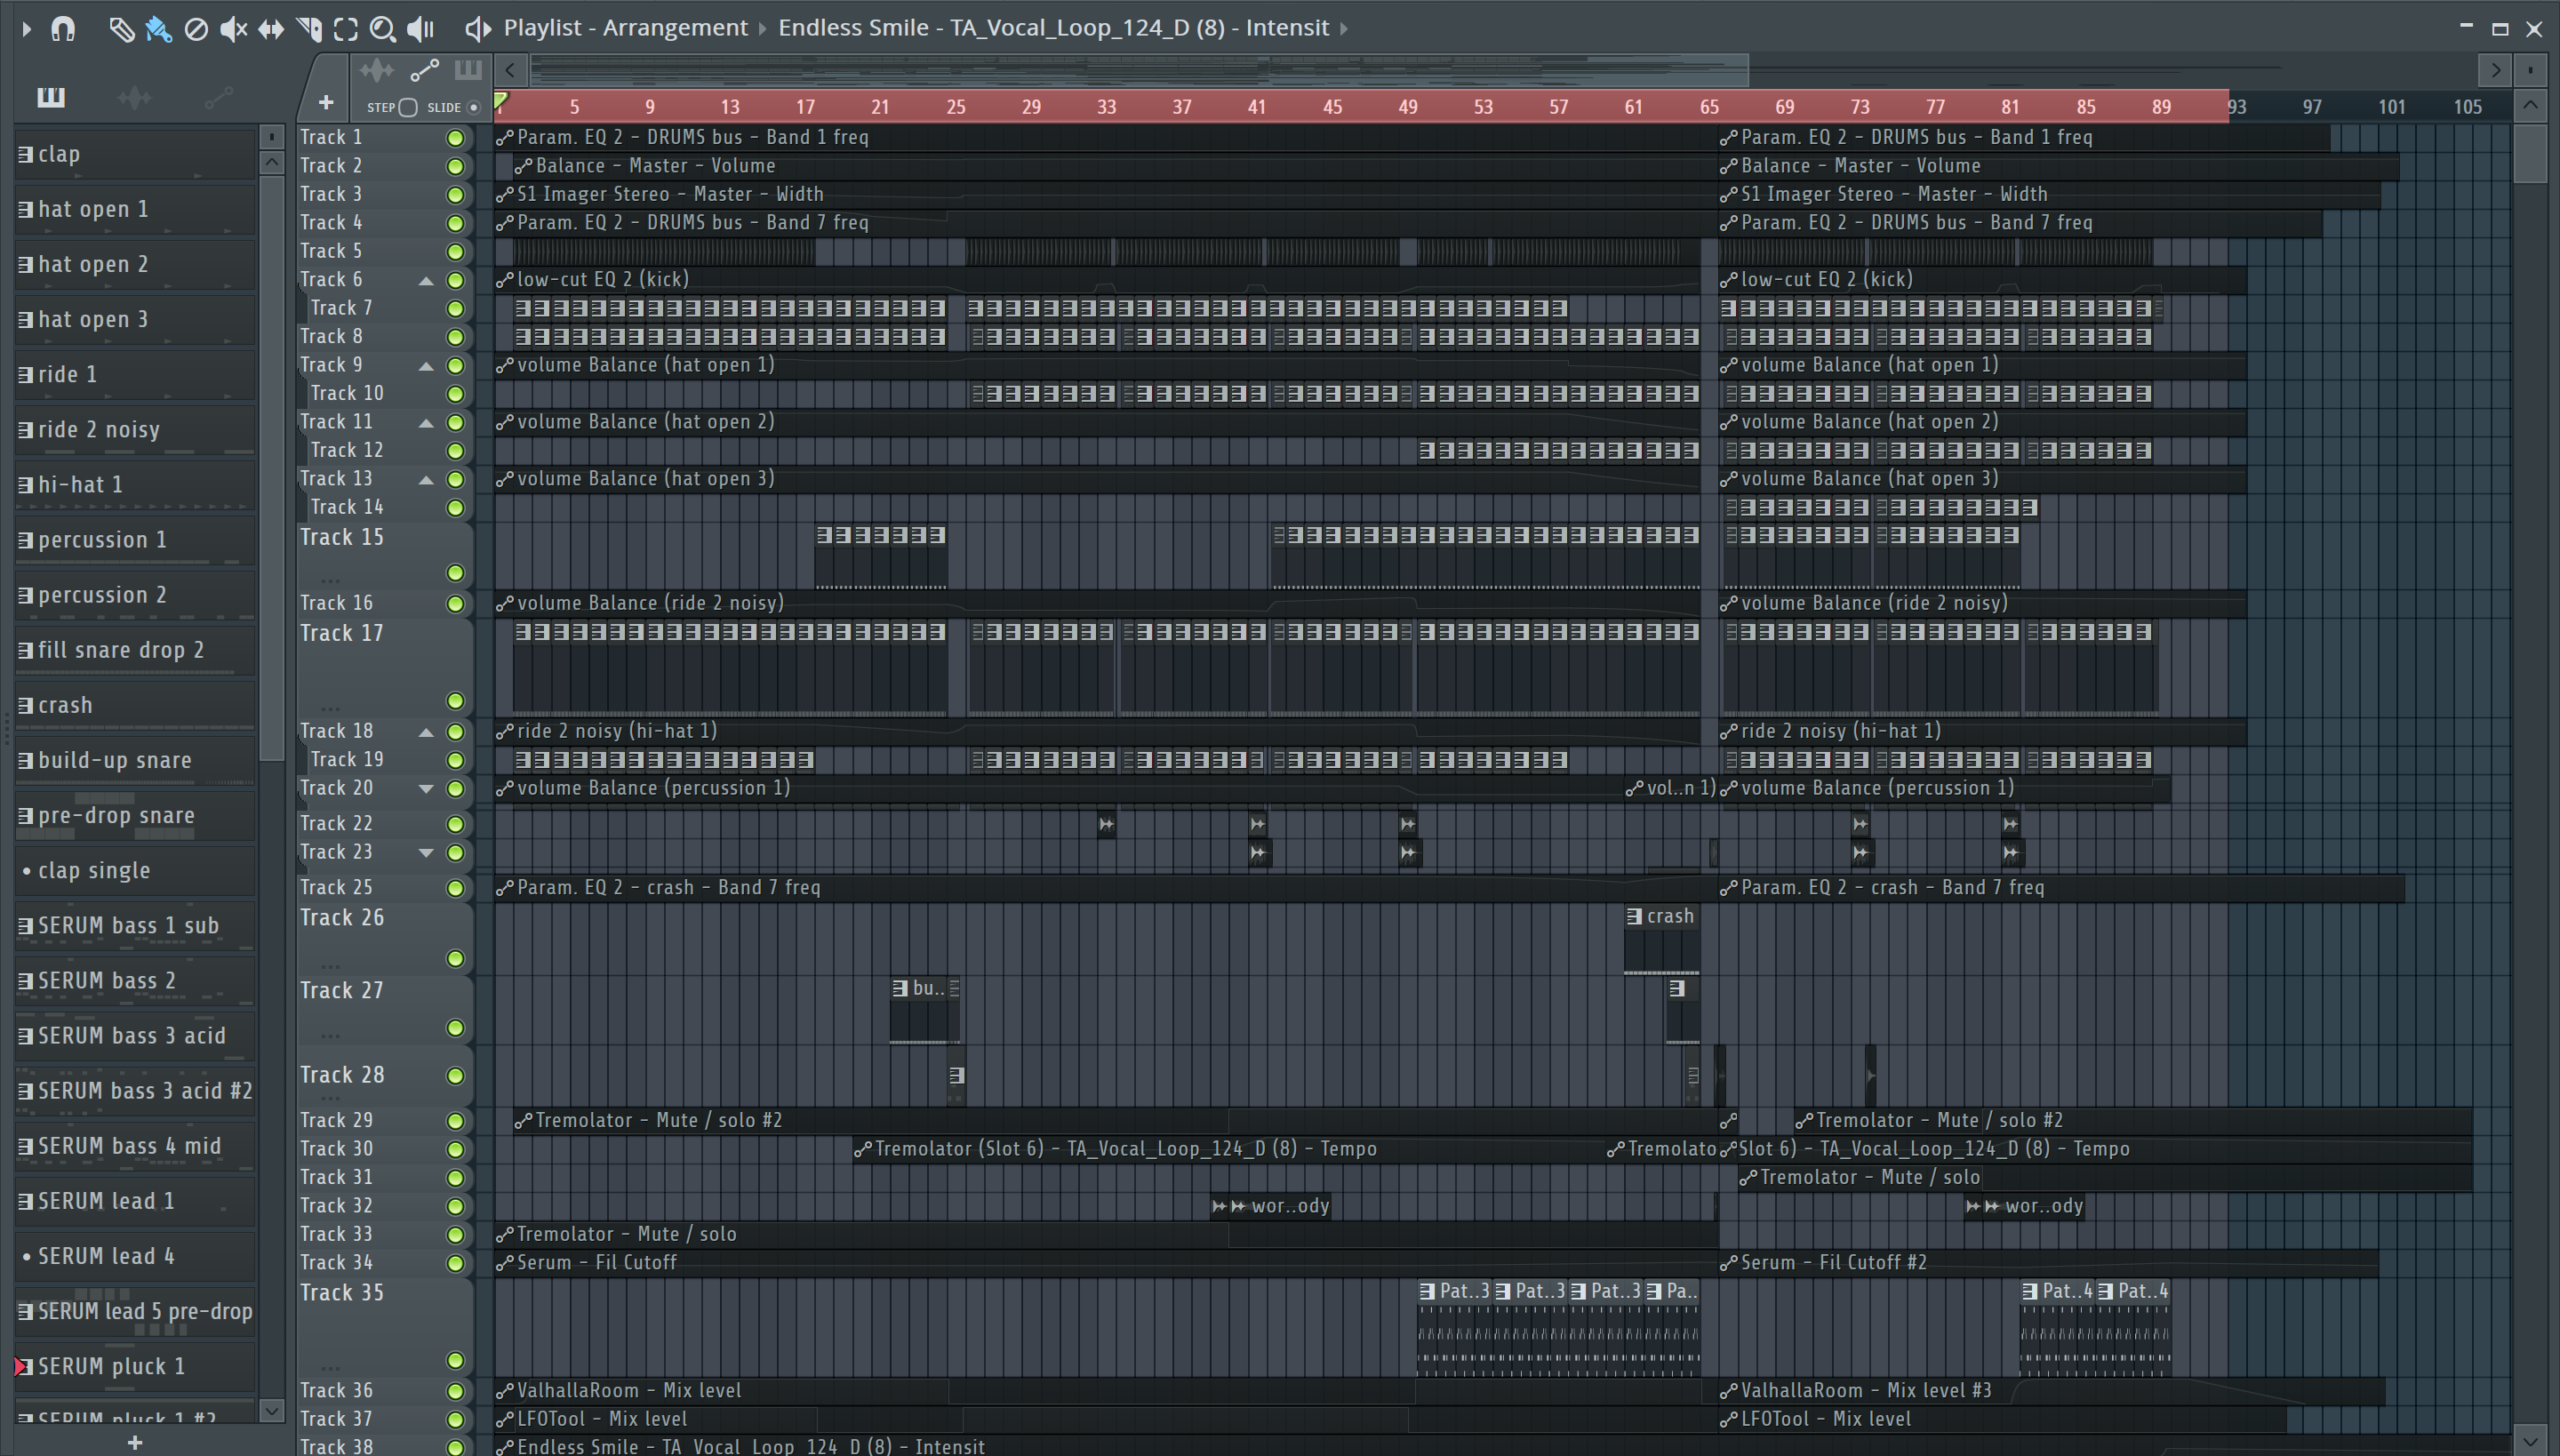Select the Mute tool
This screenshot has height=1456, width=2560.
tap(233, 29)
